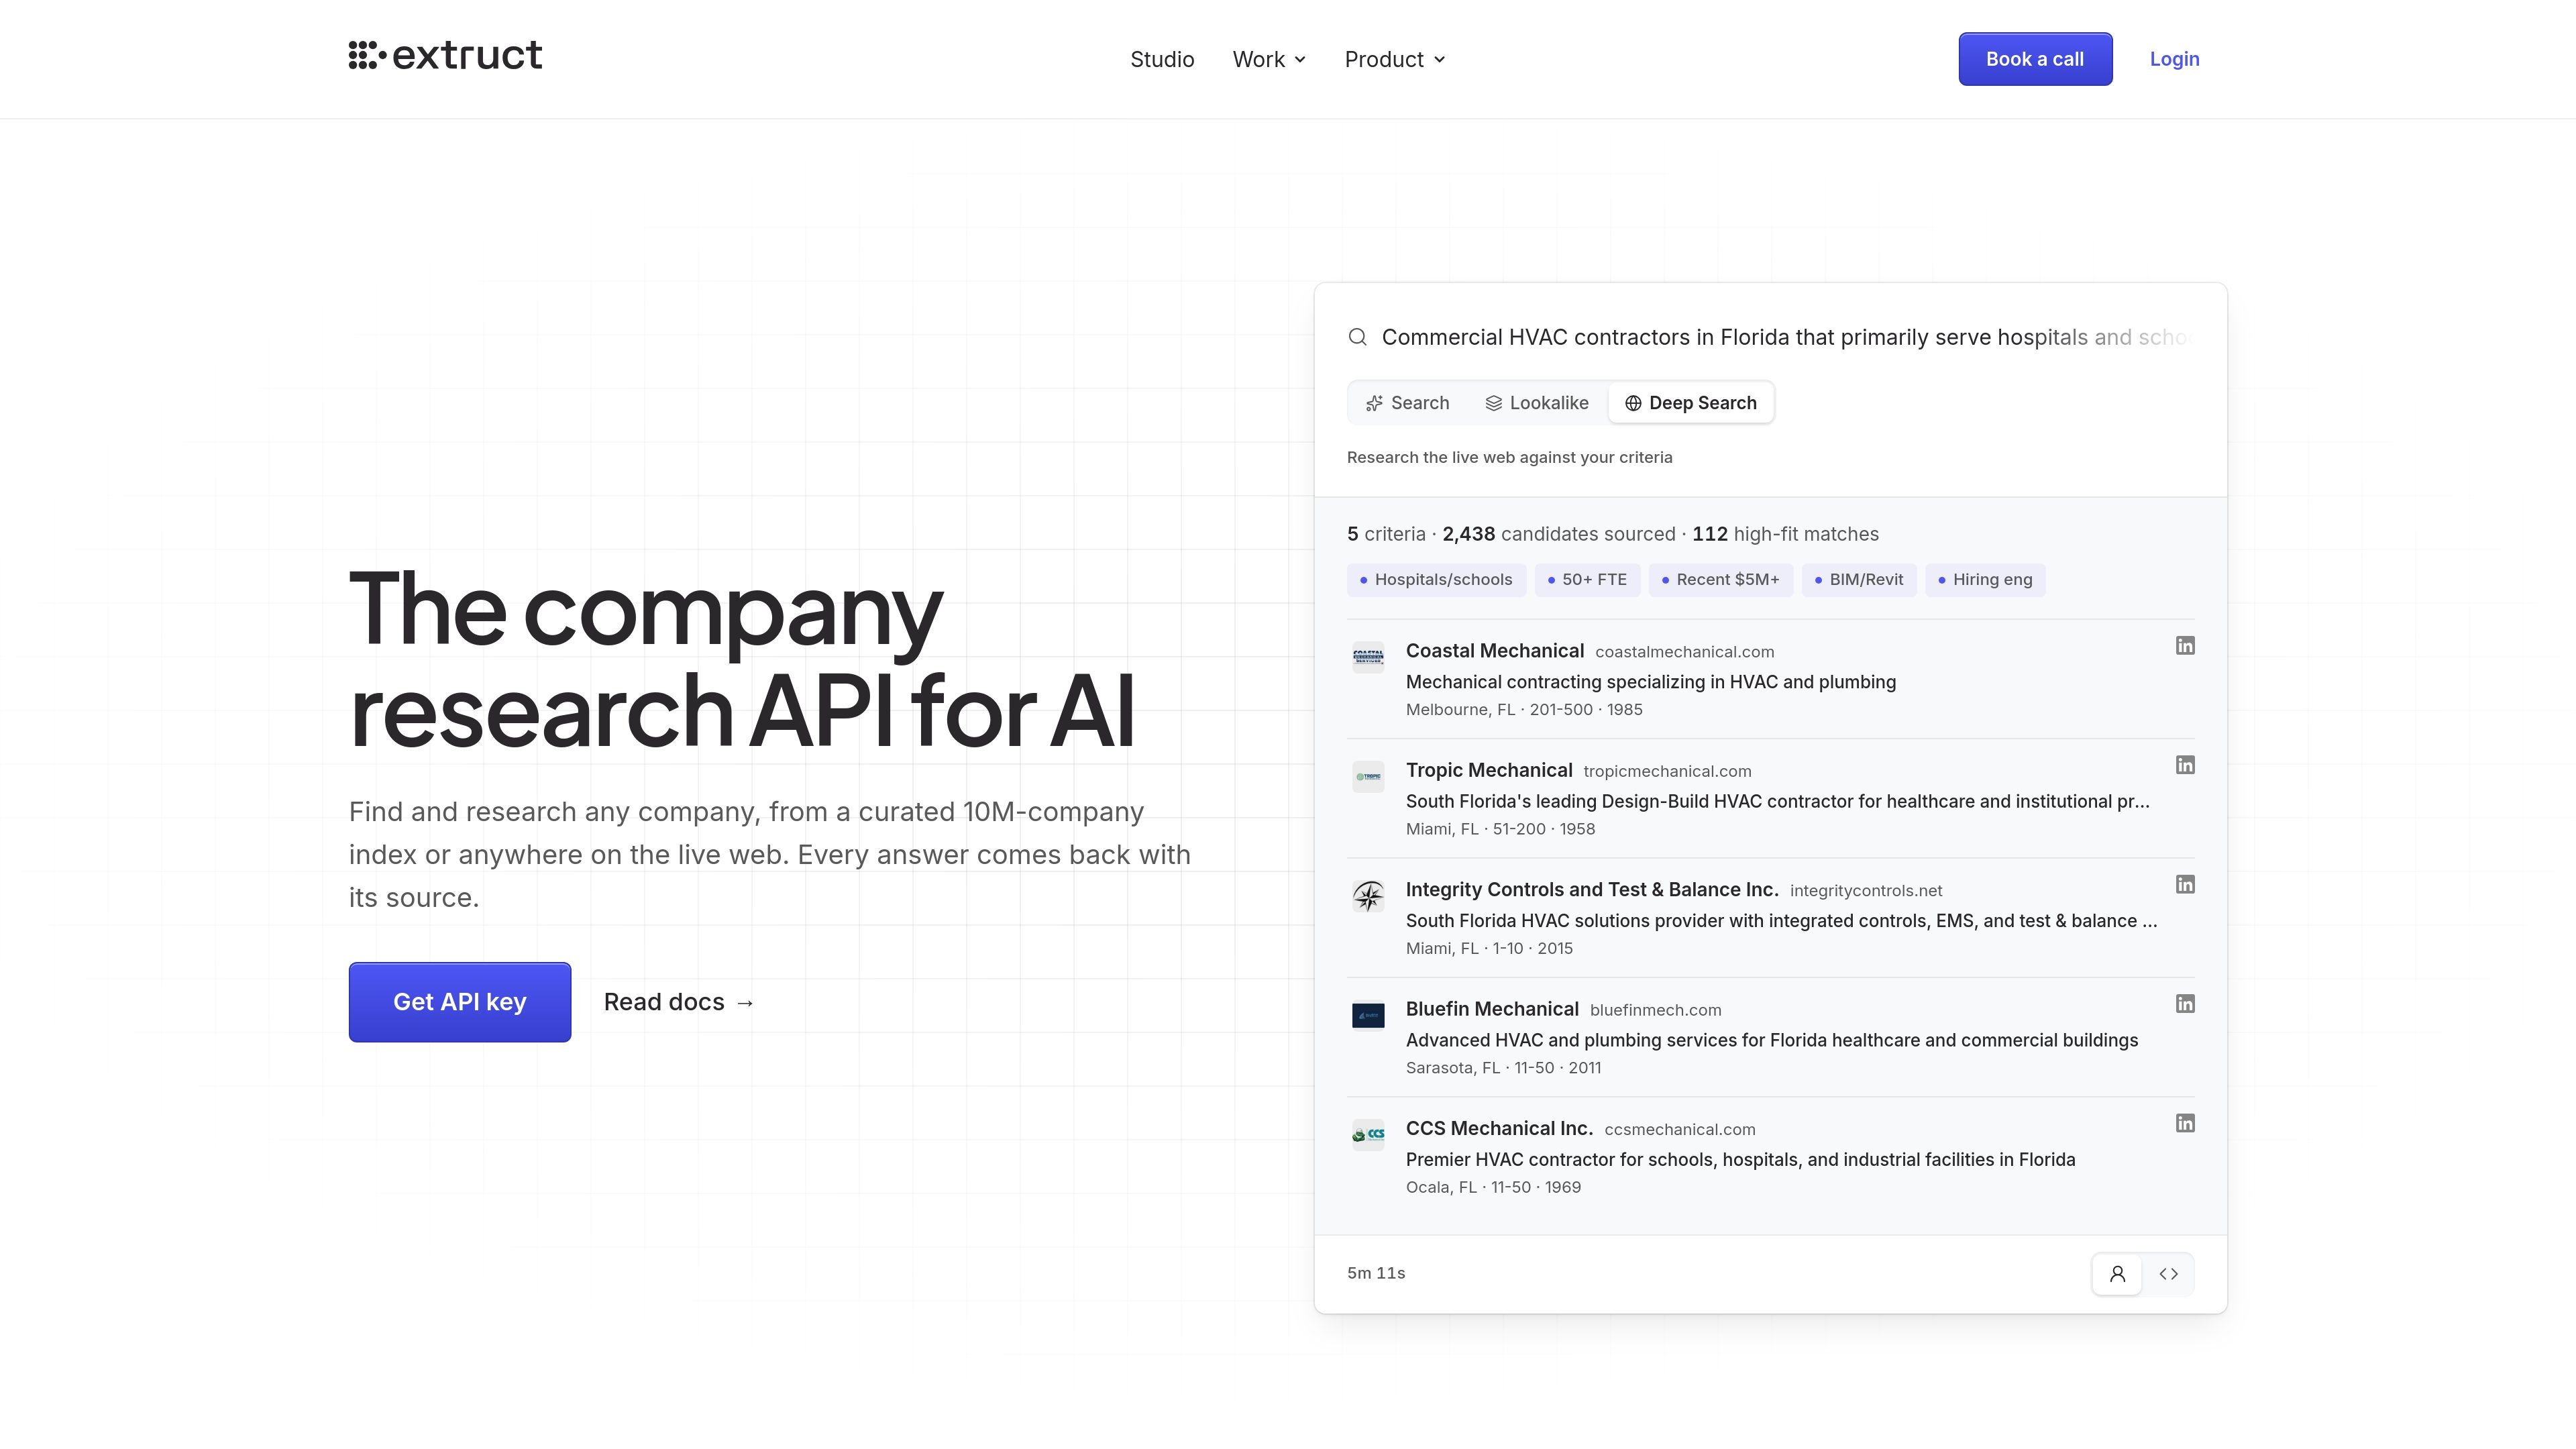This screenshot has height=1449, width=2576.
Task: Expand the Product dropdown menu
Action: (1395, 59)
